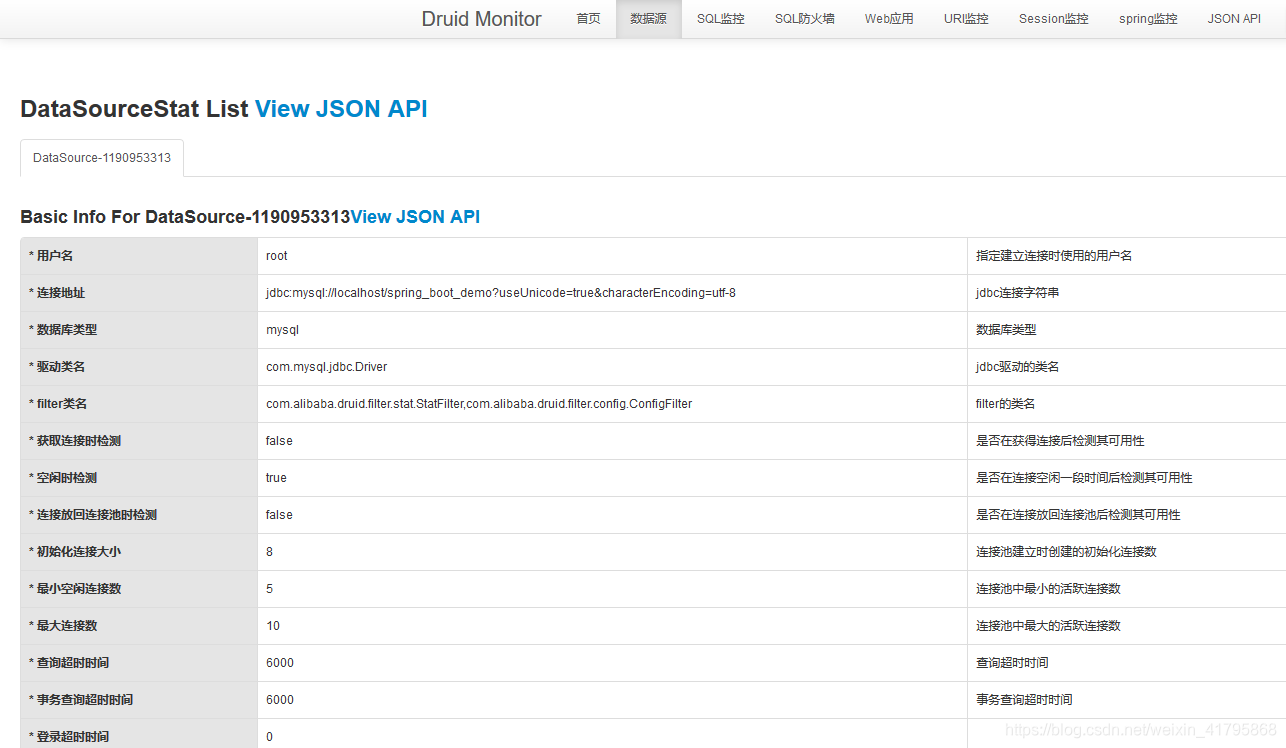1286x748 pixels.
Task: Click value 5 for 最小空闲连接数
Action: pyautogui.click(x=269, y=589)
